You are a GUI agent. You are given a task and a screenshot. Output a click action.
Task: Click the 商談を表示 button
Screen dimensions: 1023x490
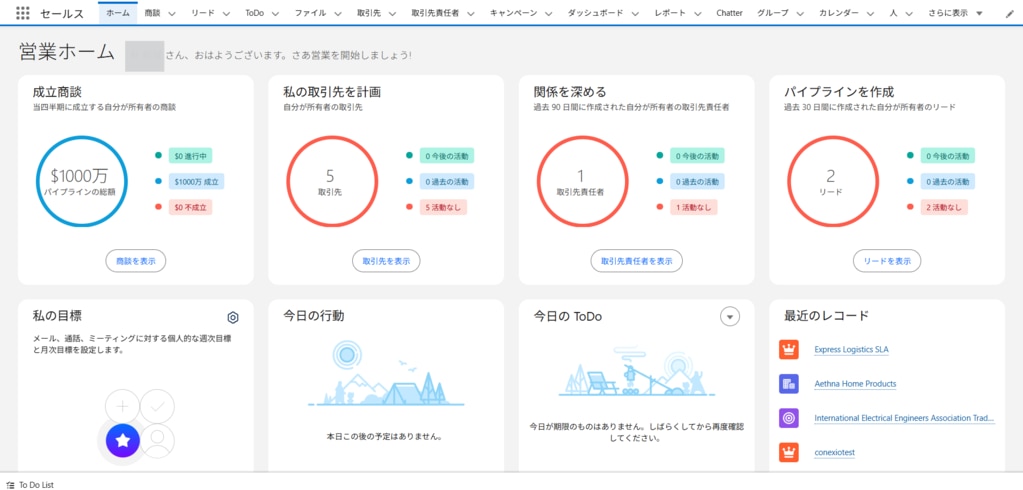pos(136,261)
